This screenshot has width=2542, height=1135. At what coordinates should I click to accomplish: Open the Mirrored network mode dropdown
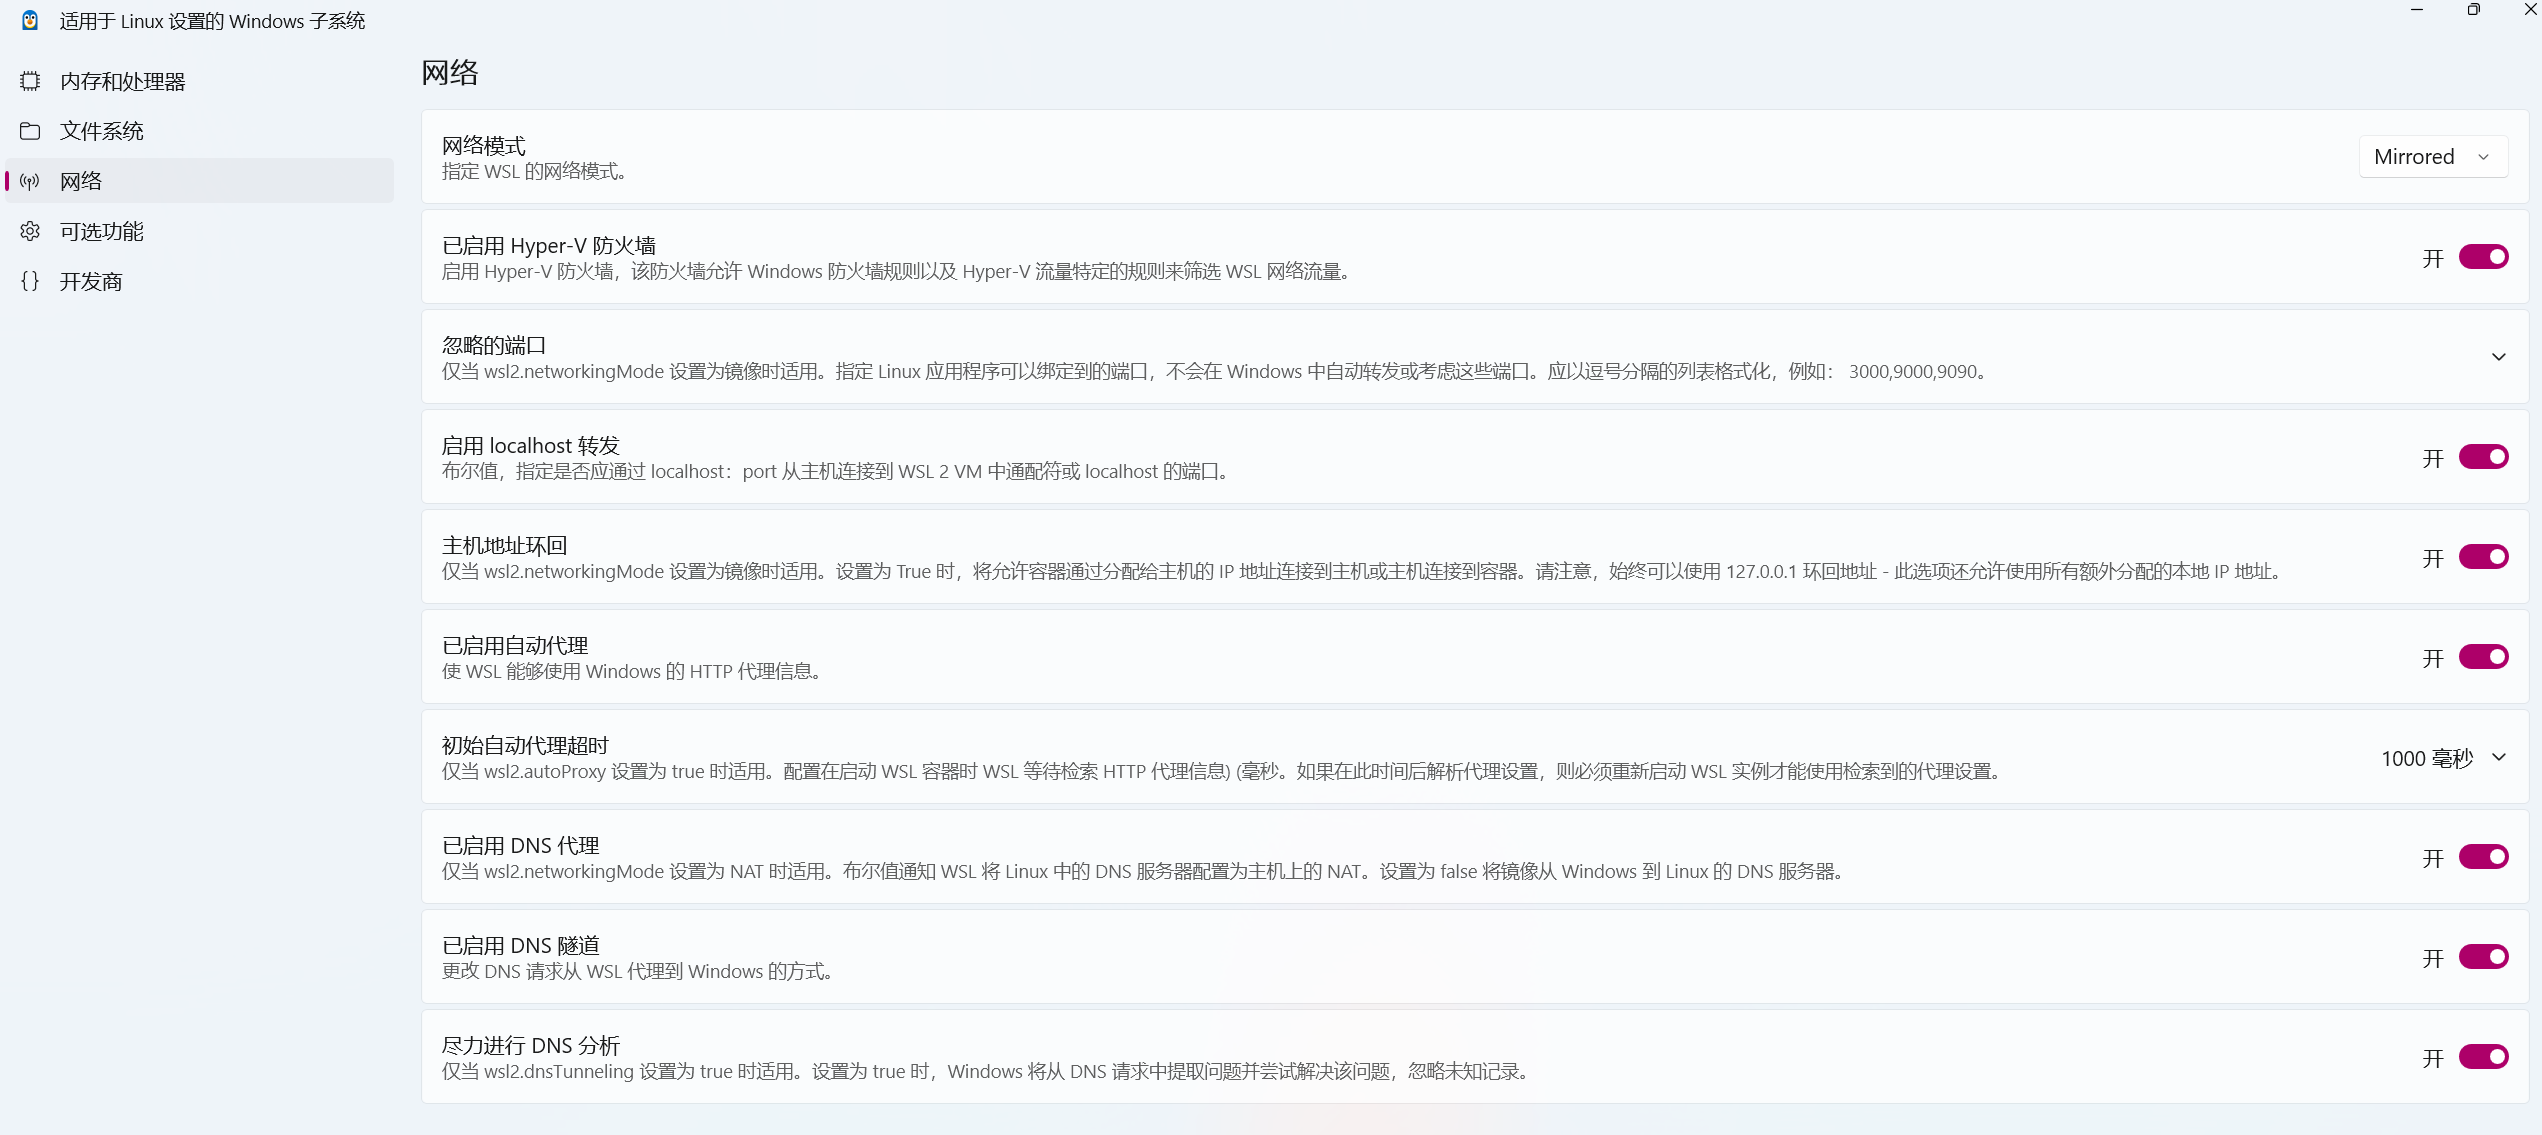coord(2432,157)
